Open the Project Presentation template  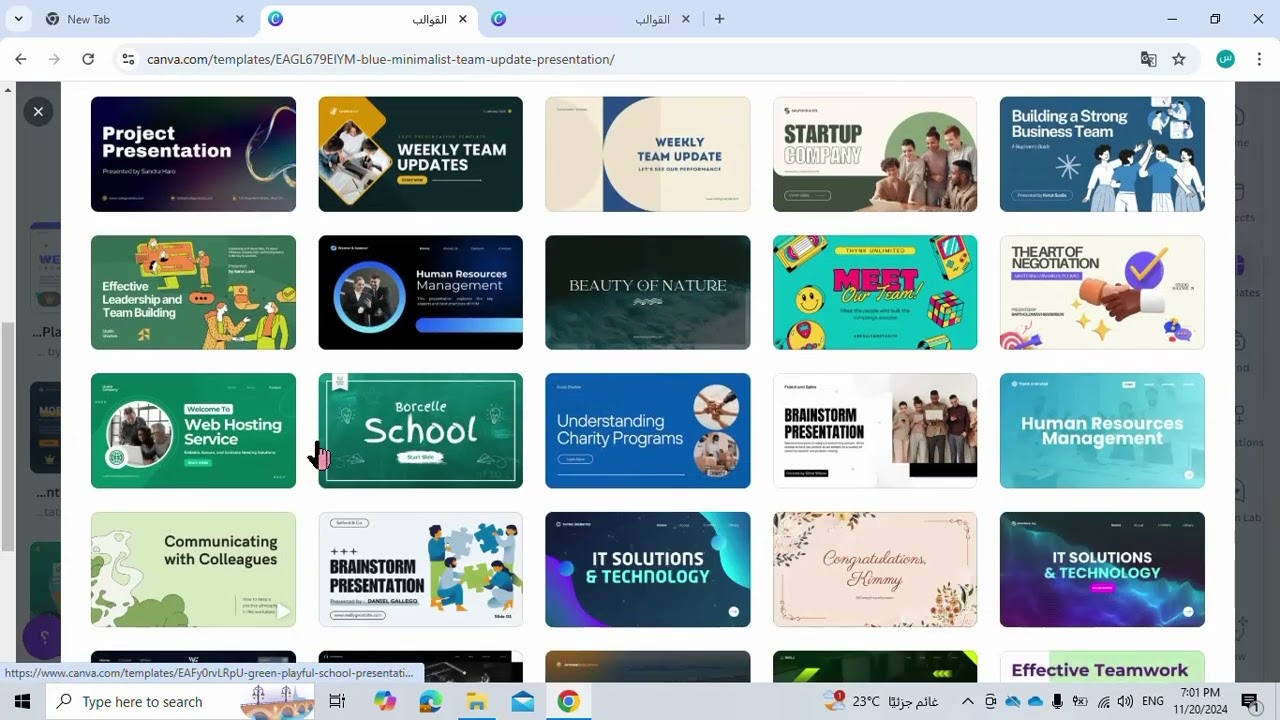[x=193, y=154]
